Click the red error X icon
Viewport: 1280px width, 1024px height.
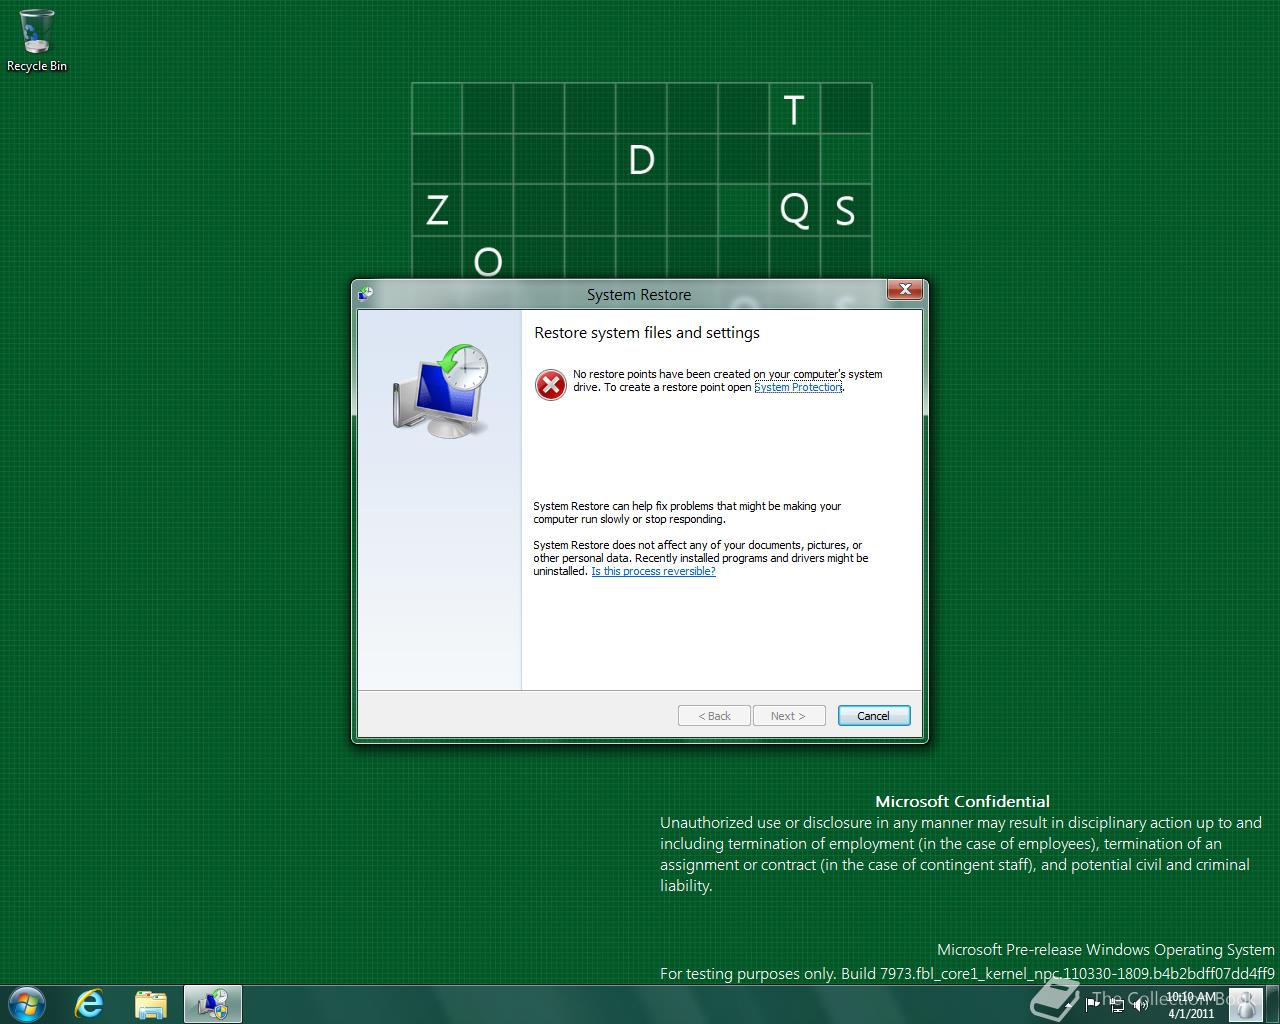click(550, 384)
